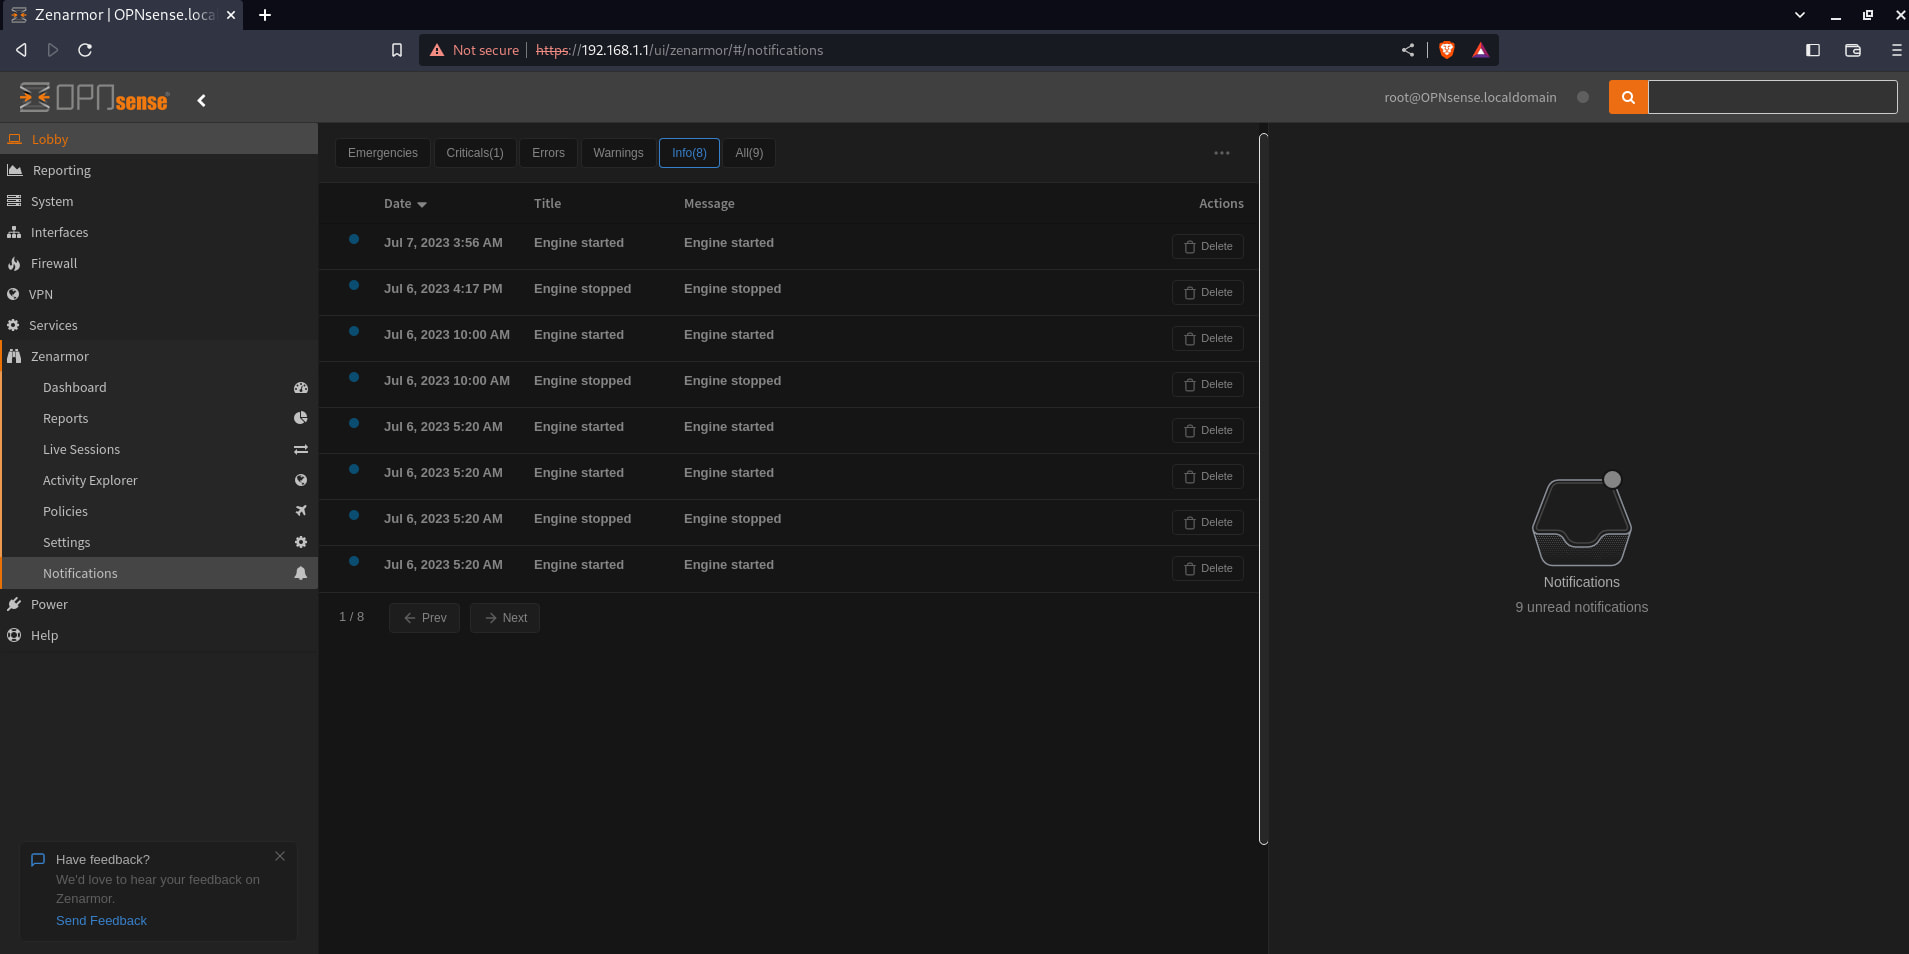Viewport: 1909px width, 954px height.
Task: Delete the Jul 7, 2023 3:56 AM notification
Action: pyautogui.click(x=1208, y=246)
